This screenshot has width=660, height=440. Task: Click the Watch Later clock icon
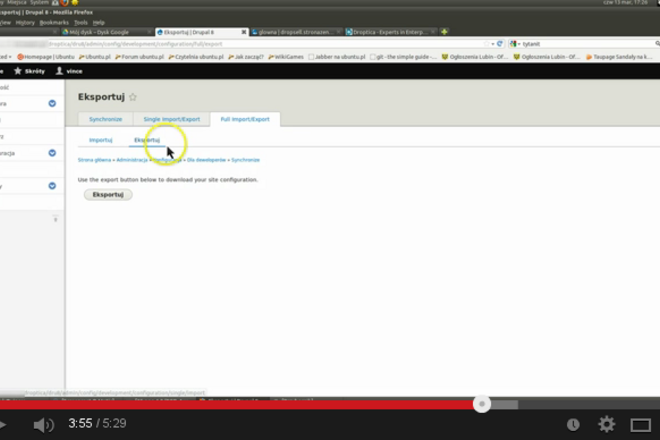(571, 424)
